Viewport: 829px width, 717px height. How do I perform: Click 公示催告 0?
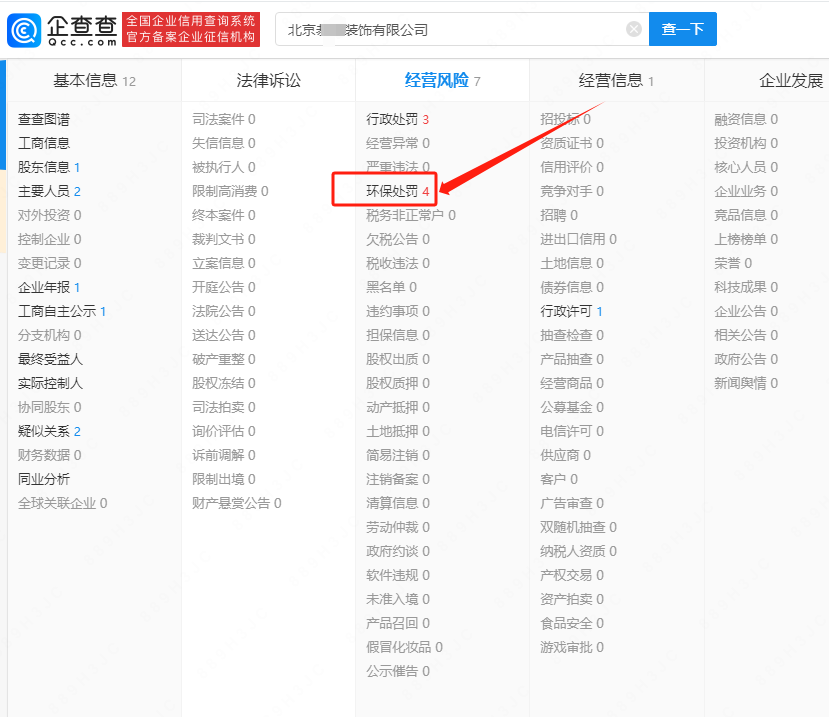pos(398,672)
